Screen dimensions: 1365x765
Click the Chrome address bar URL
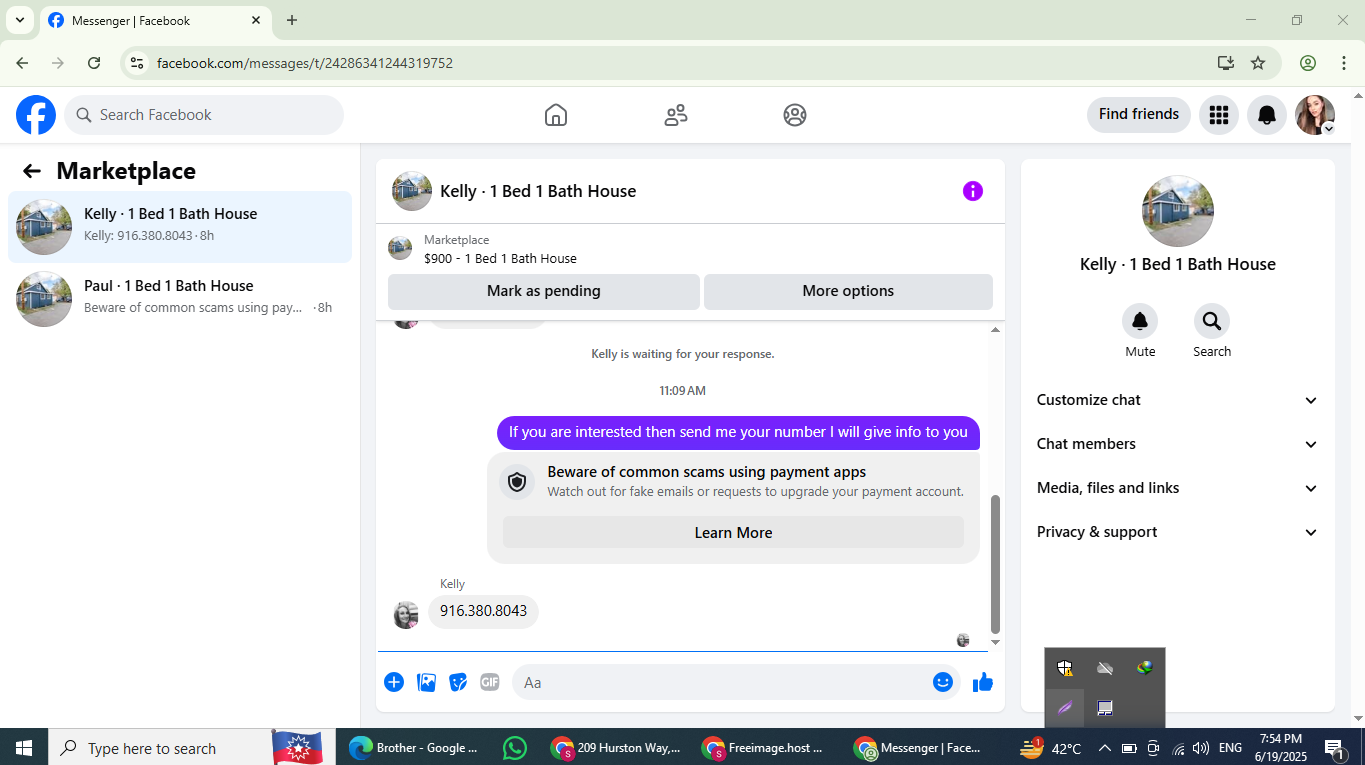[305, 63]
